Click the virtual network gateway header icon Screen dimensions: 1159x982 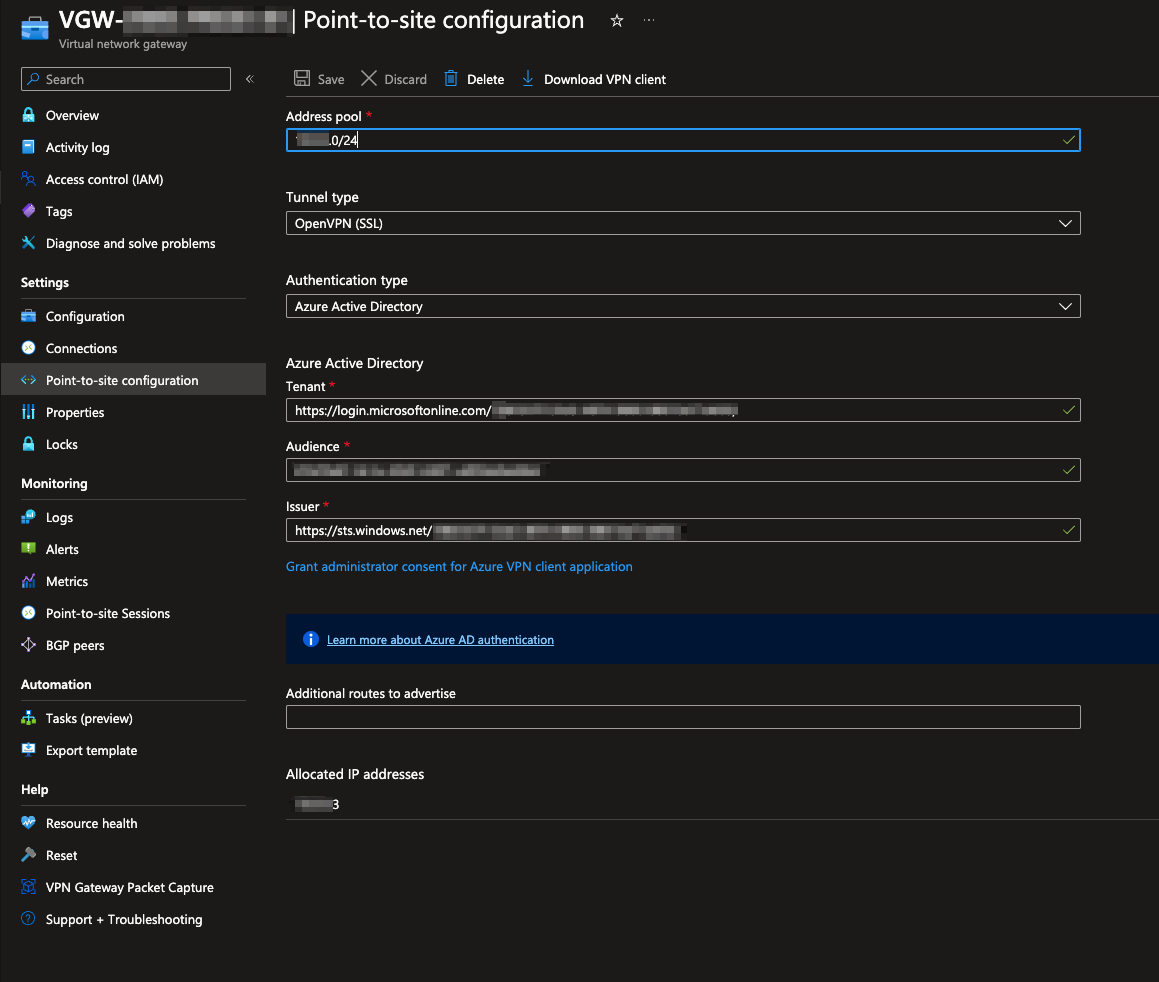coord(35,28)
